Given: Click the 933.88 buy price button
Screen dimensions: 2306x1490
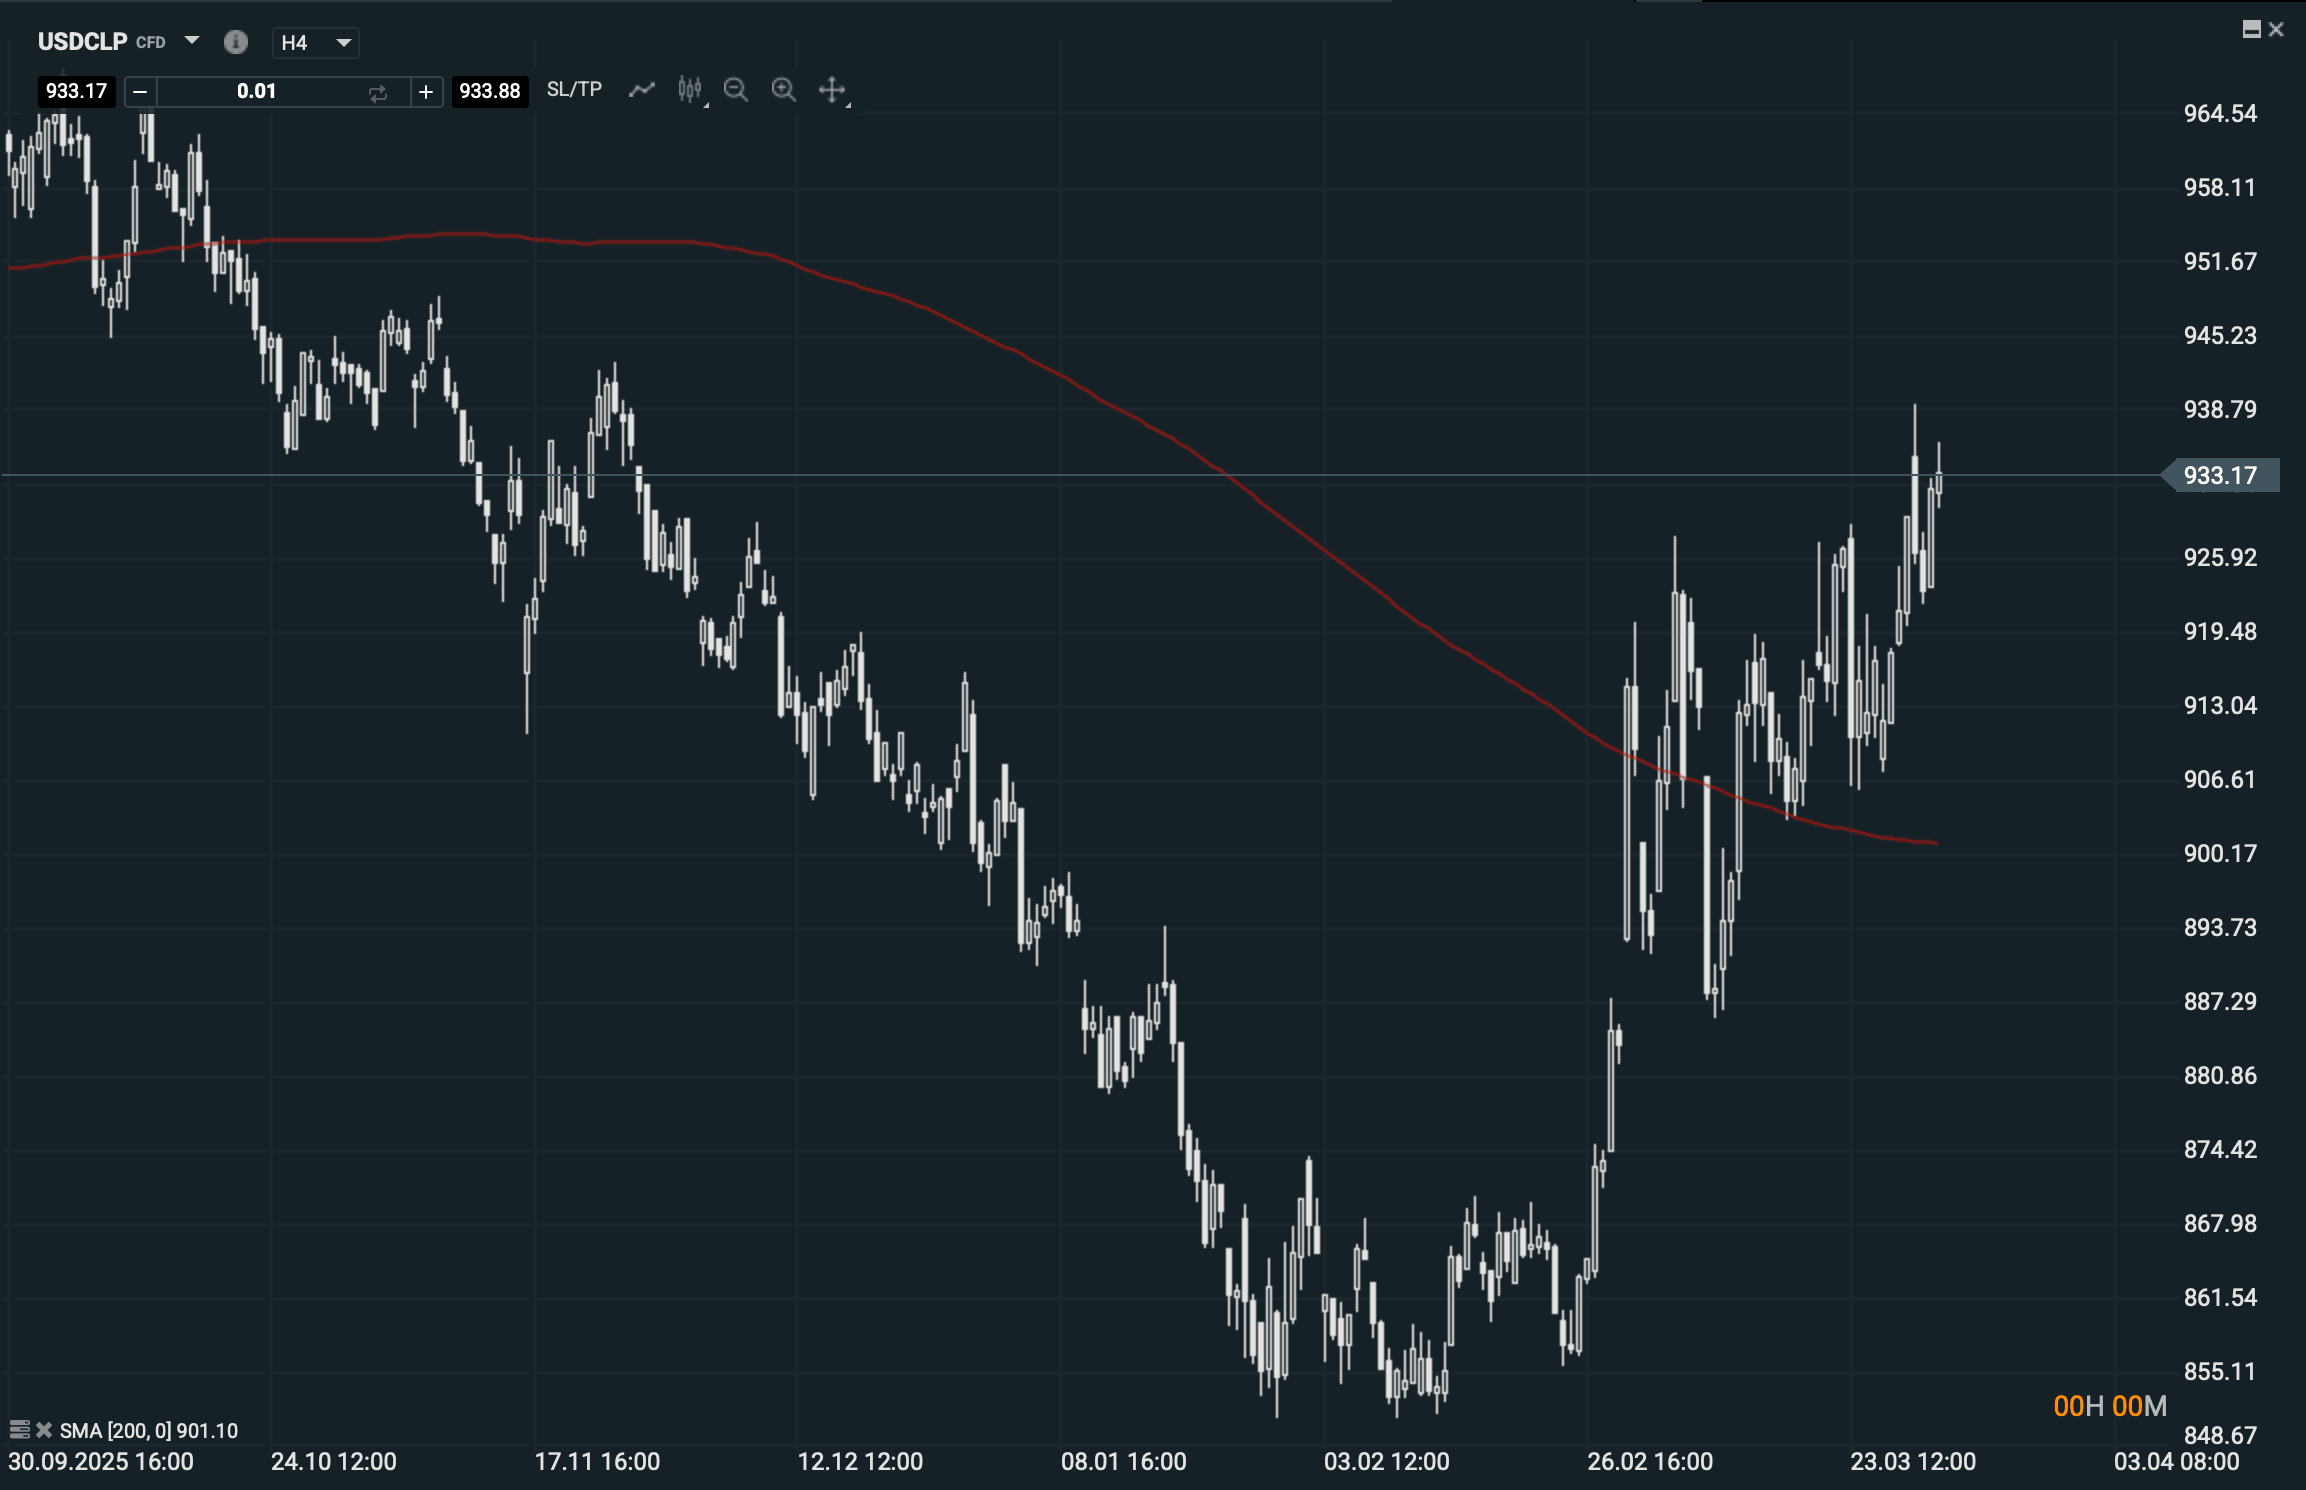Looking at the screenshot, I should pos(490,91).
